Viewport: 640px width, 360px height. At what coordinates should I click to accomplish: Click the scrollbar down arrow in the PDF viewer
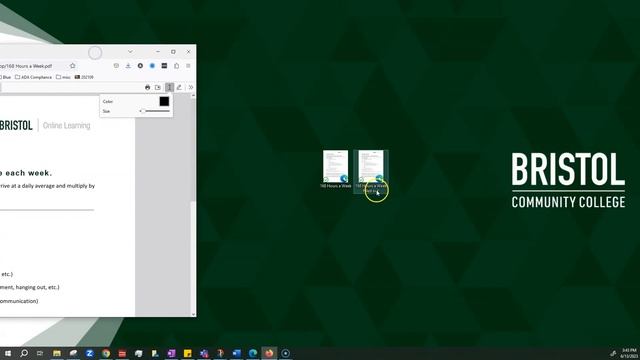tap(193, 314)
